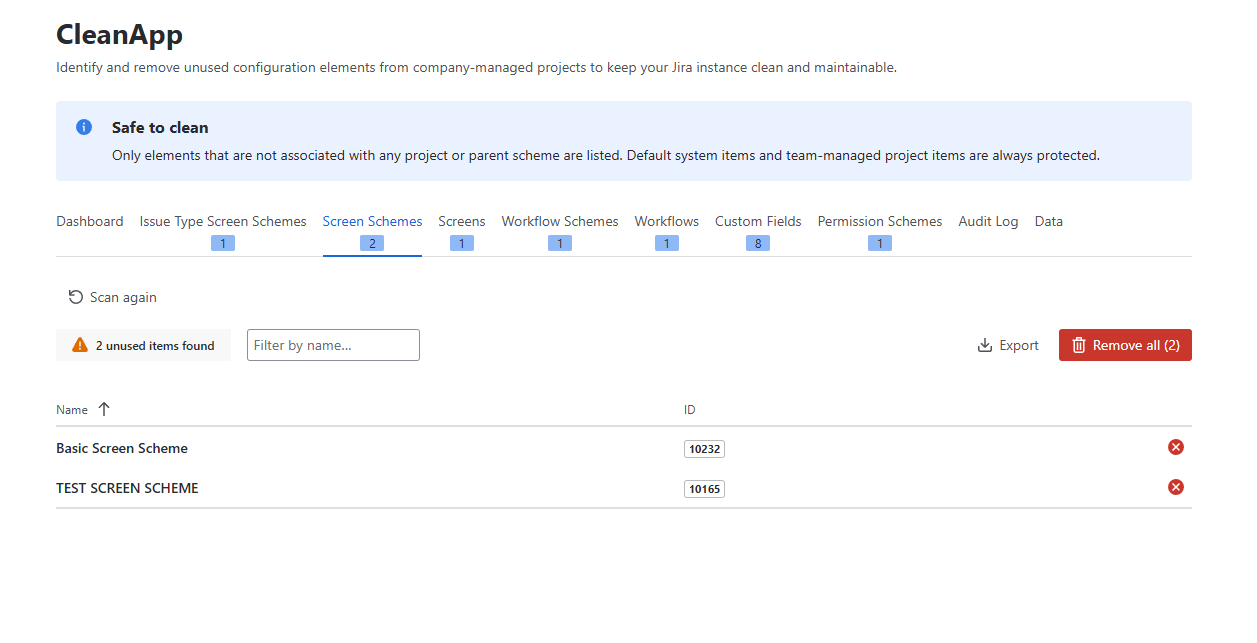Select the Data tab

click(x=1048, y=221)
